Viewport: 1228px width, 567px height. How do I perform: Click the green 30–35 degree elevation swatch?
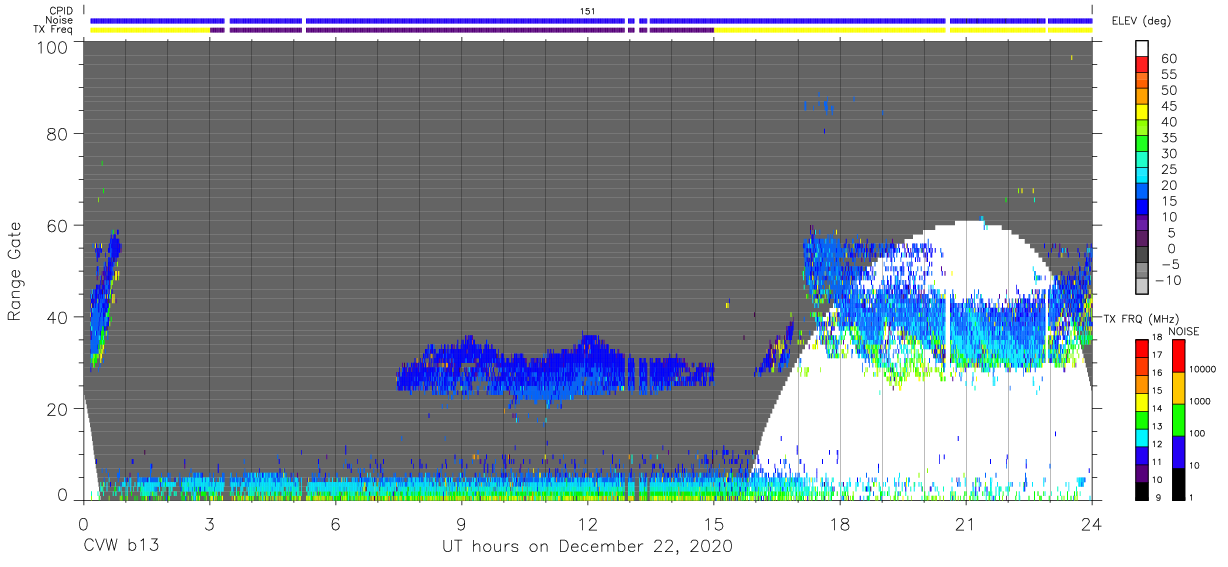[1144, 144]
